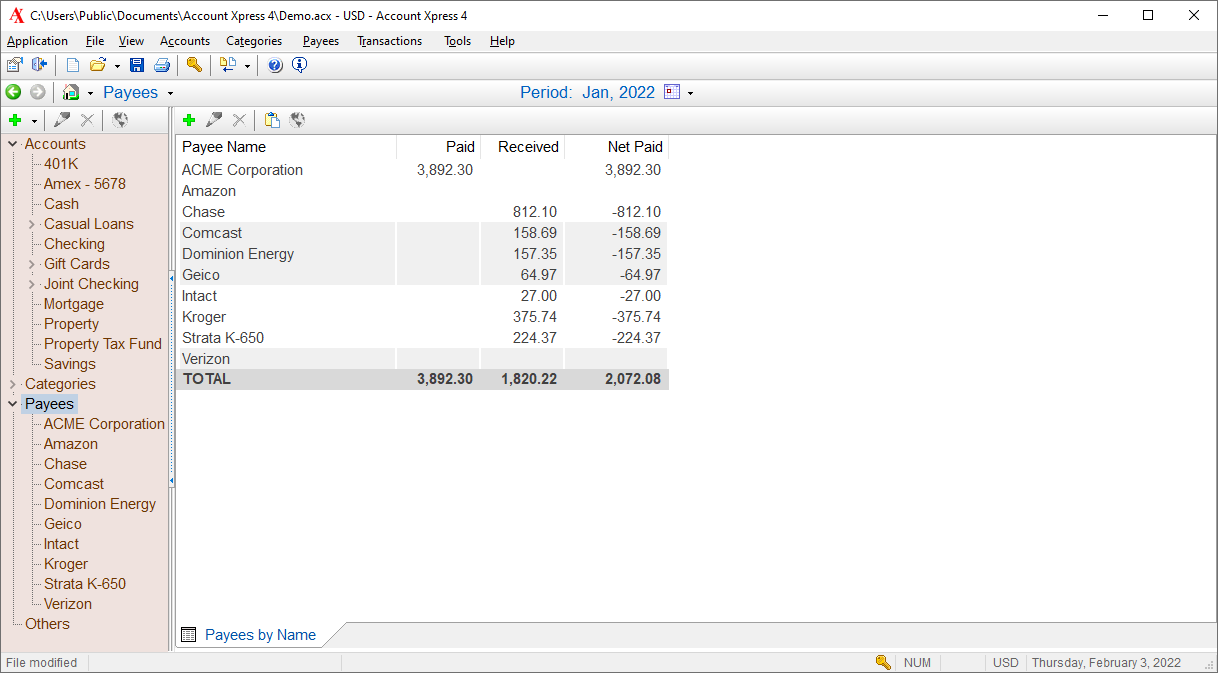Click the clipboard paste icon above the payee list

click(x=272, y=120)
